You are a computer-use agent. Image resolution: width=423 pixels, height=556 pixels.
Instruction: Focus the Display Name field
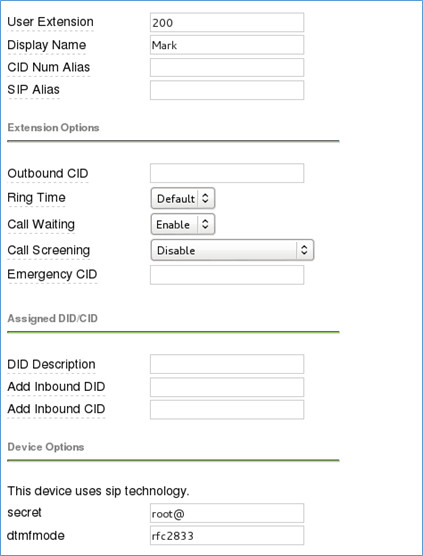(x=227, y=45)
